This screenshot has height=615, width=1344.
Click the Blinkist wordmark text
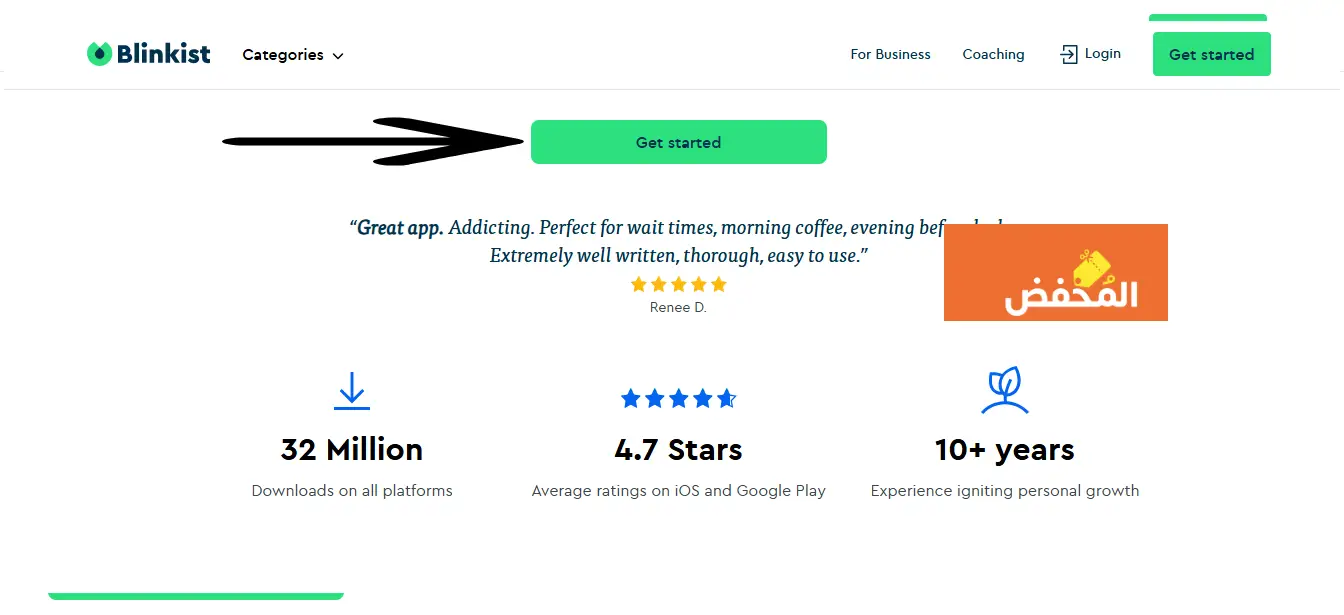[164, 54]
